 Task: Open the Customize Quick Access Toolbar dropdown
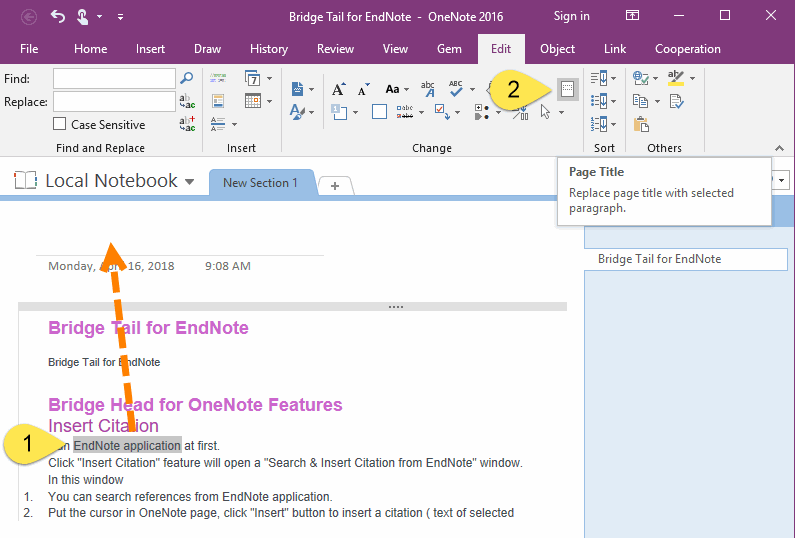tap(120, 17)
